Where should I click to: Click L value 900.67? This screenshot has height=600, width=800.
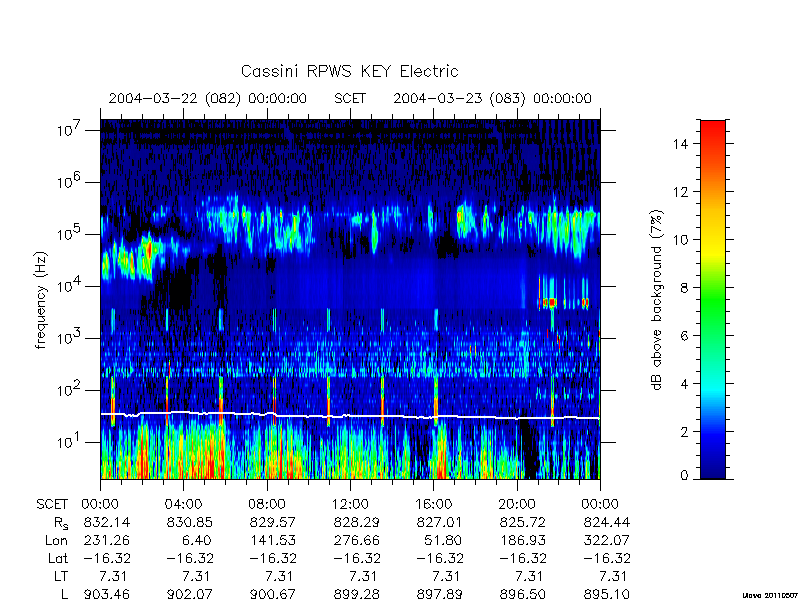coord(273,594)
